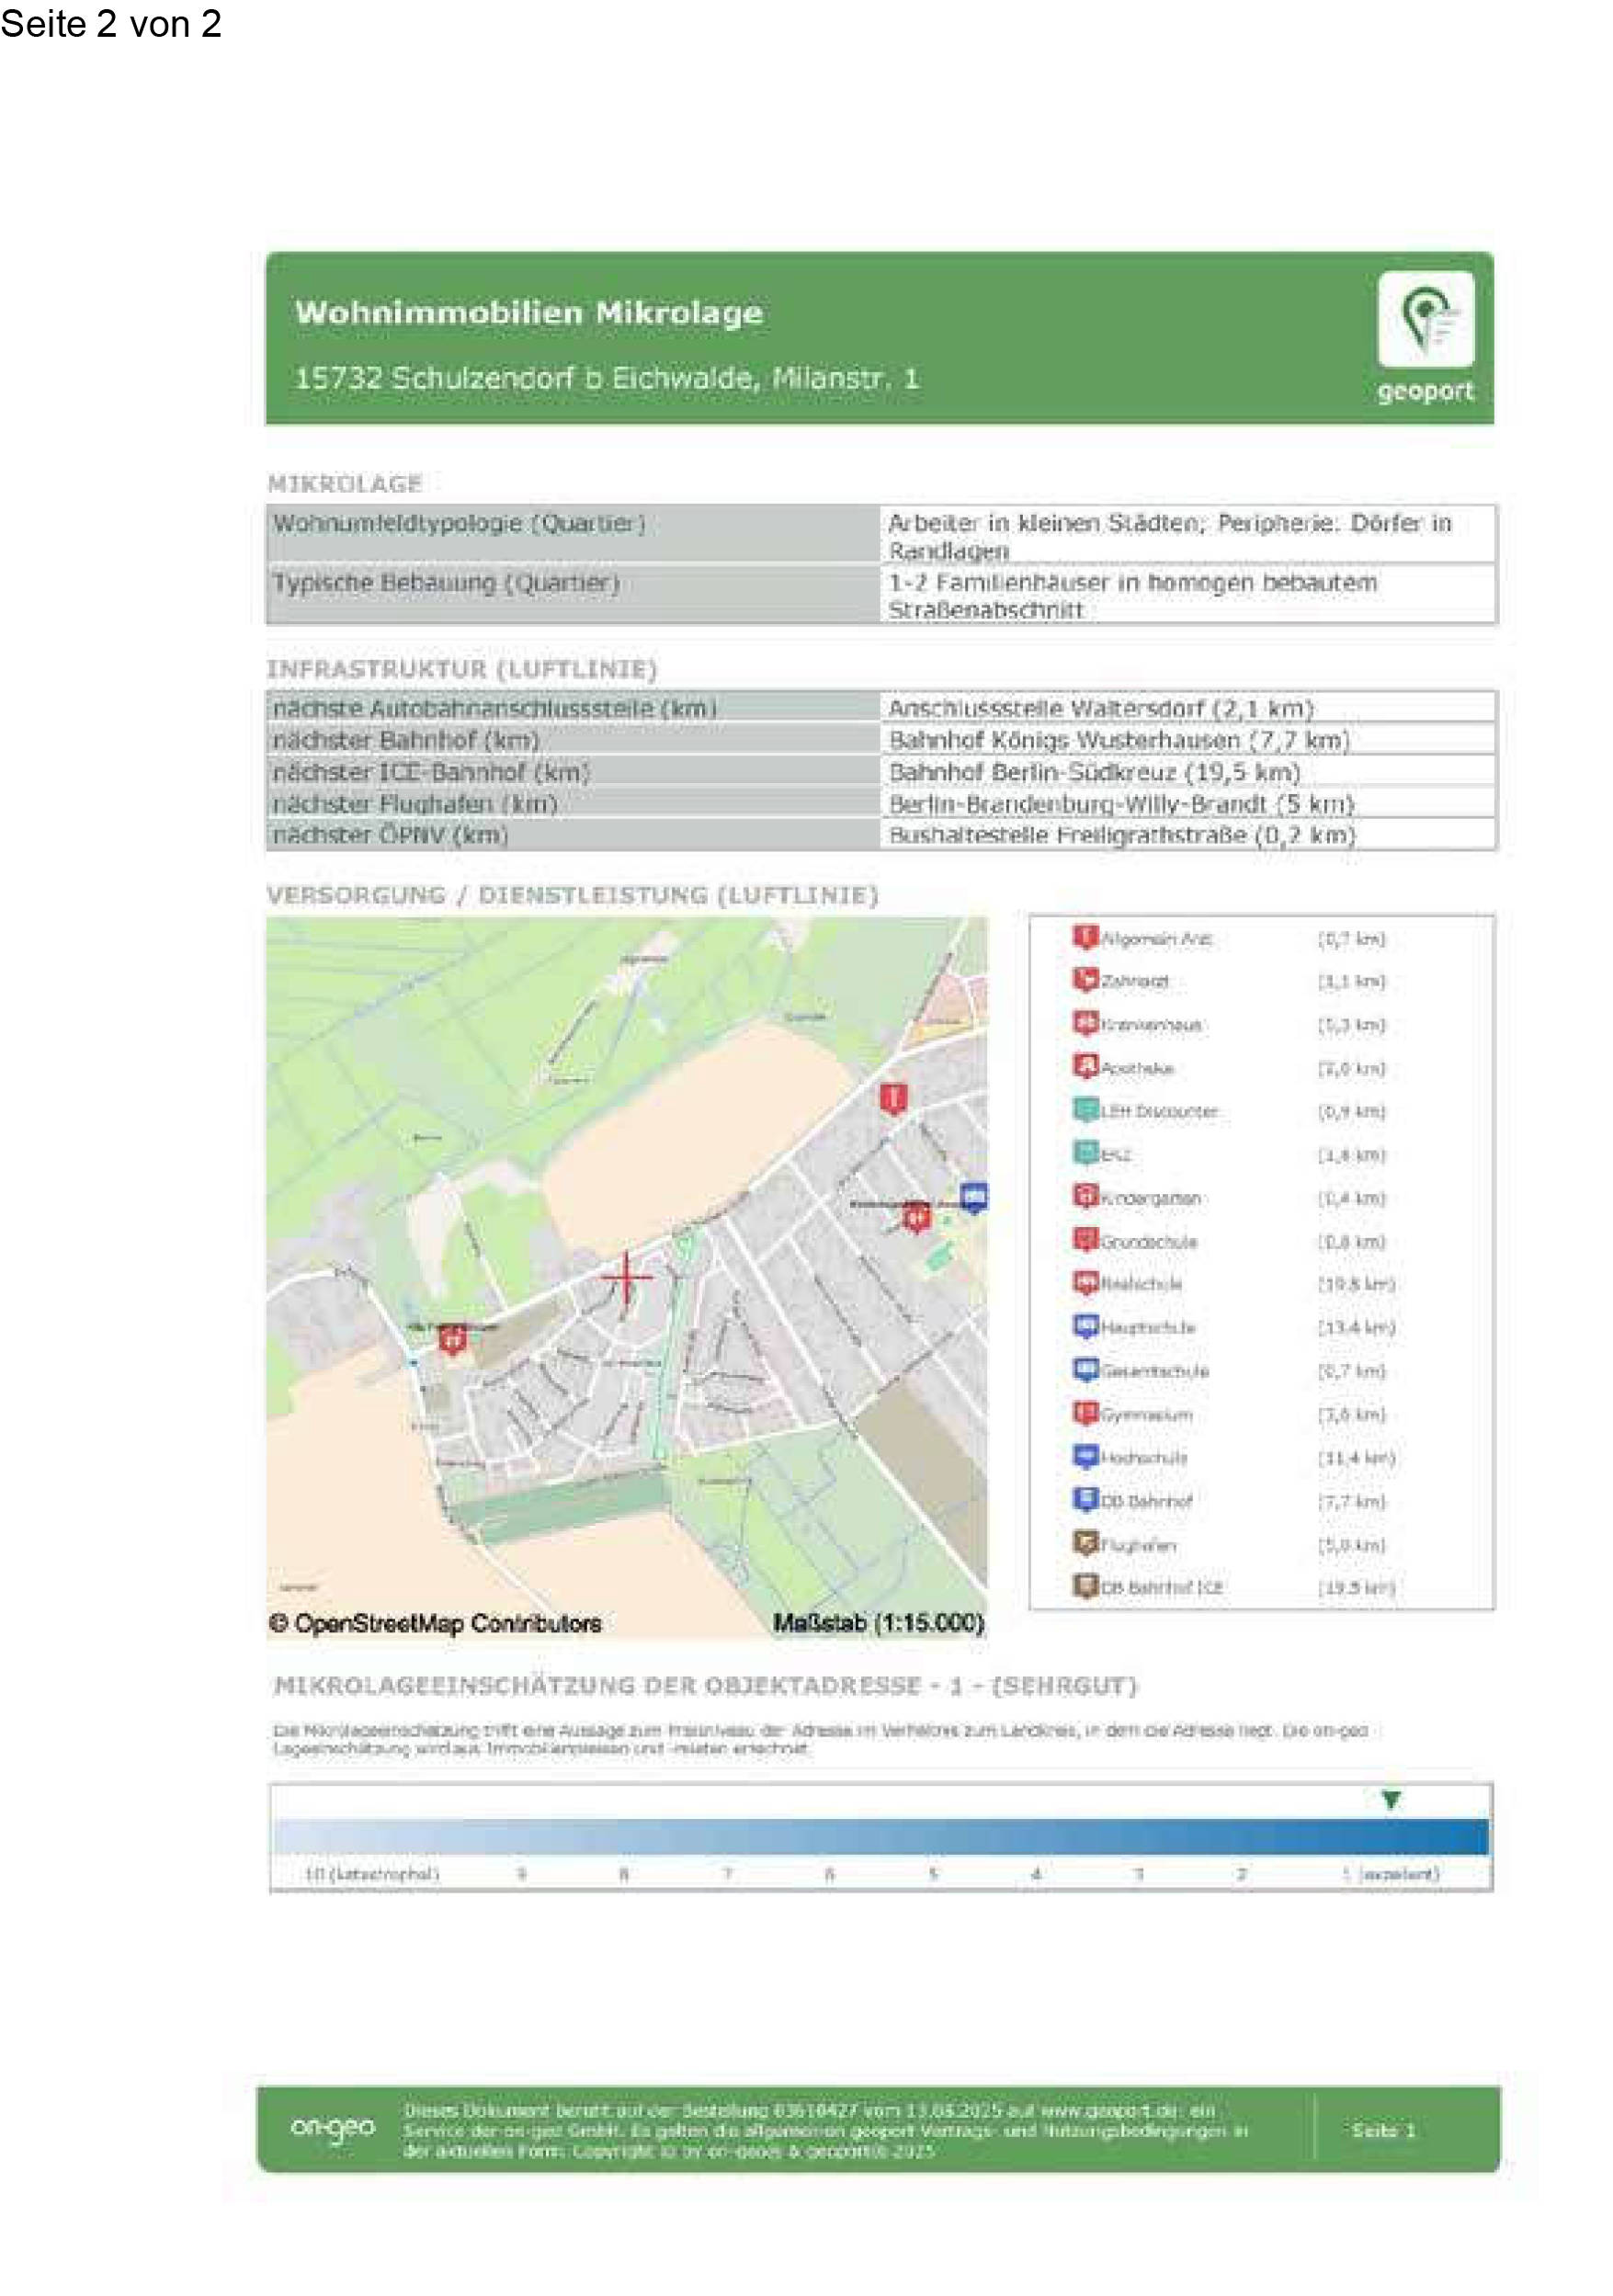
Task: Click the Zahnarzt legend icon
Action: 1085,980
